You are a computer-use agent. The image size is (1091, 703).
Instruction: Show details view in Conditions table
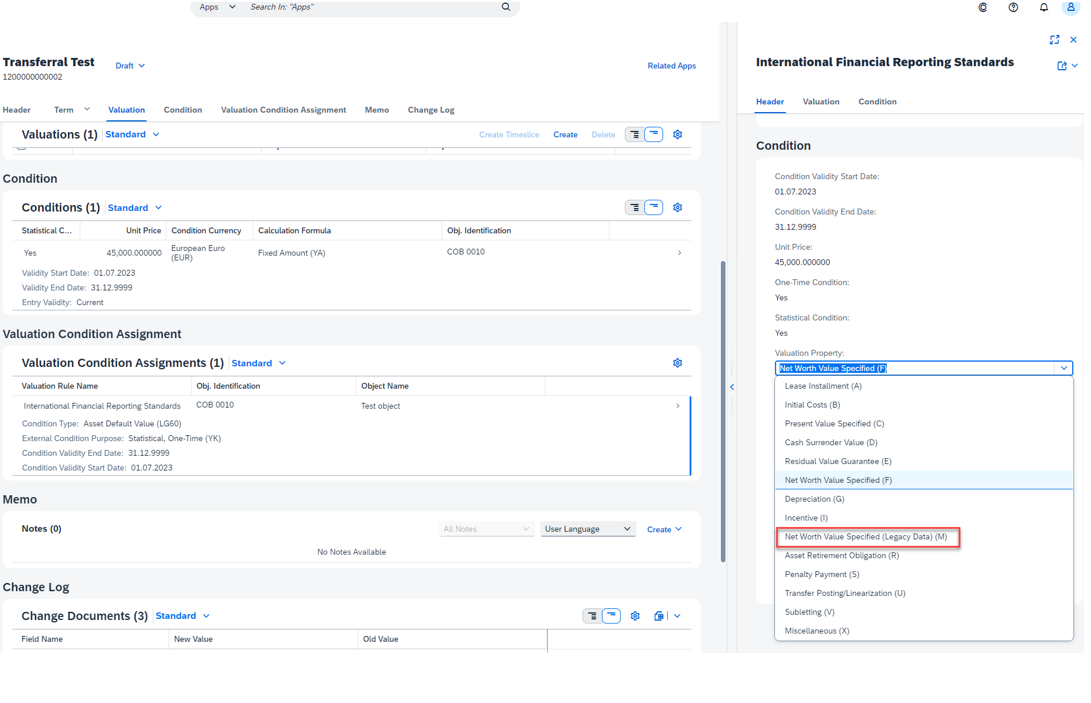(x=635, y=207)
